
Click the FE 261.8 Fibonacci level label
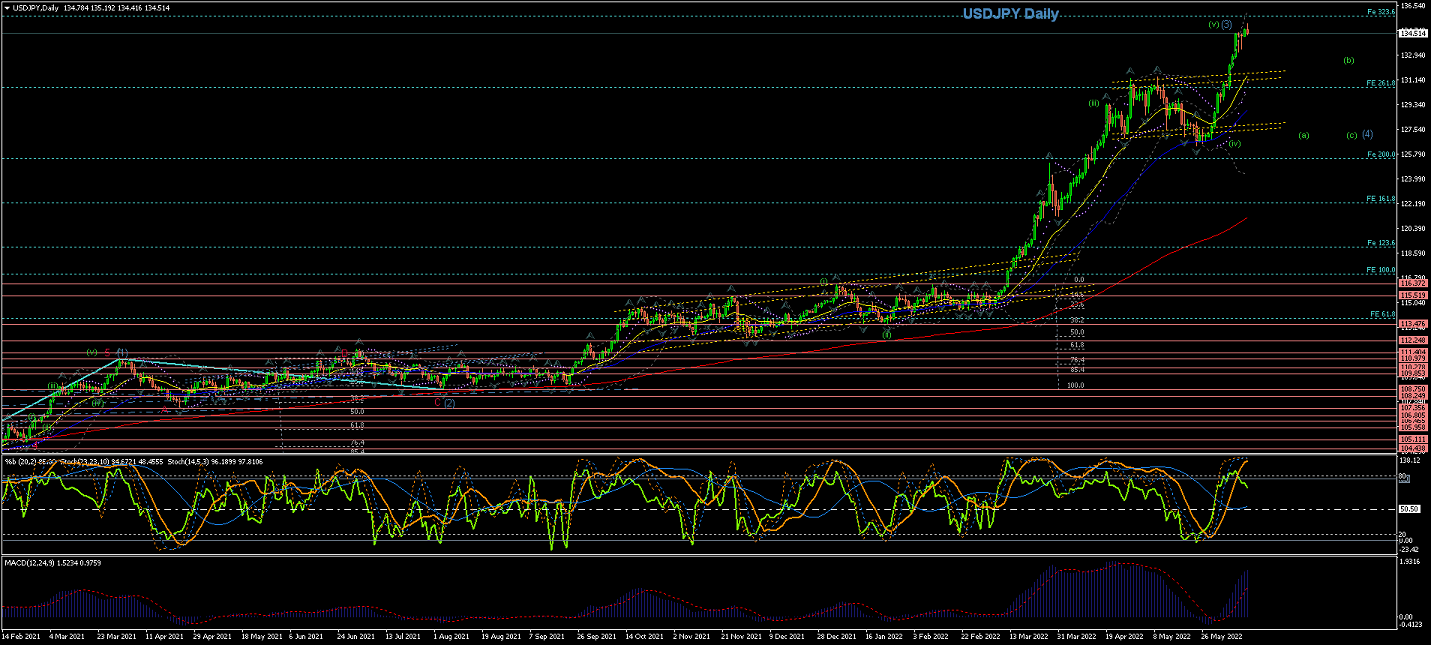point(1381,83)
